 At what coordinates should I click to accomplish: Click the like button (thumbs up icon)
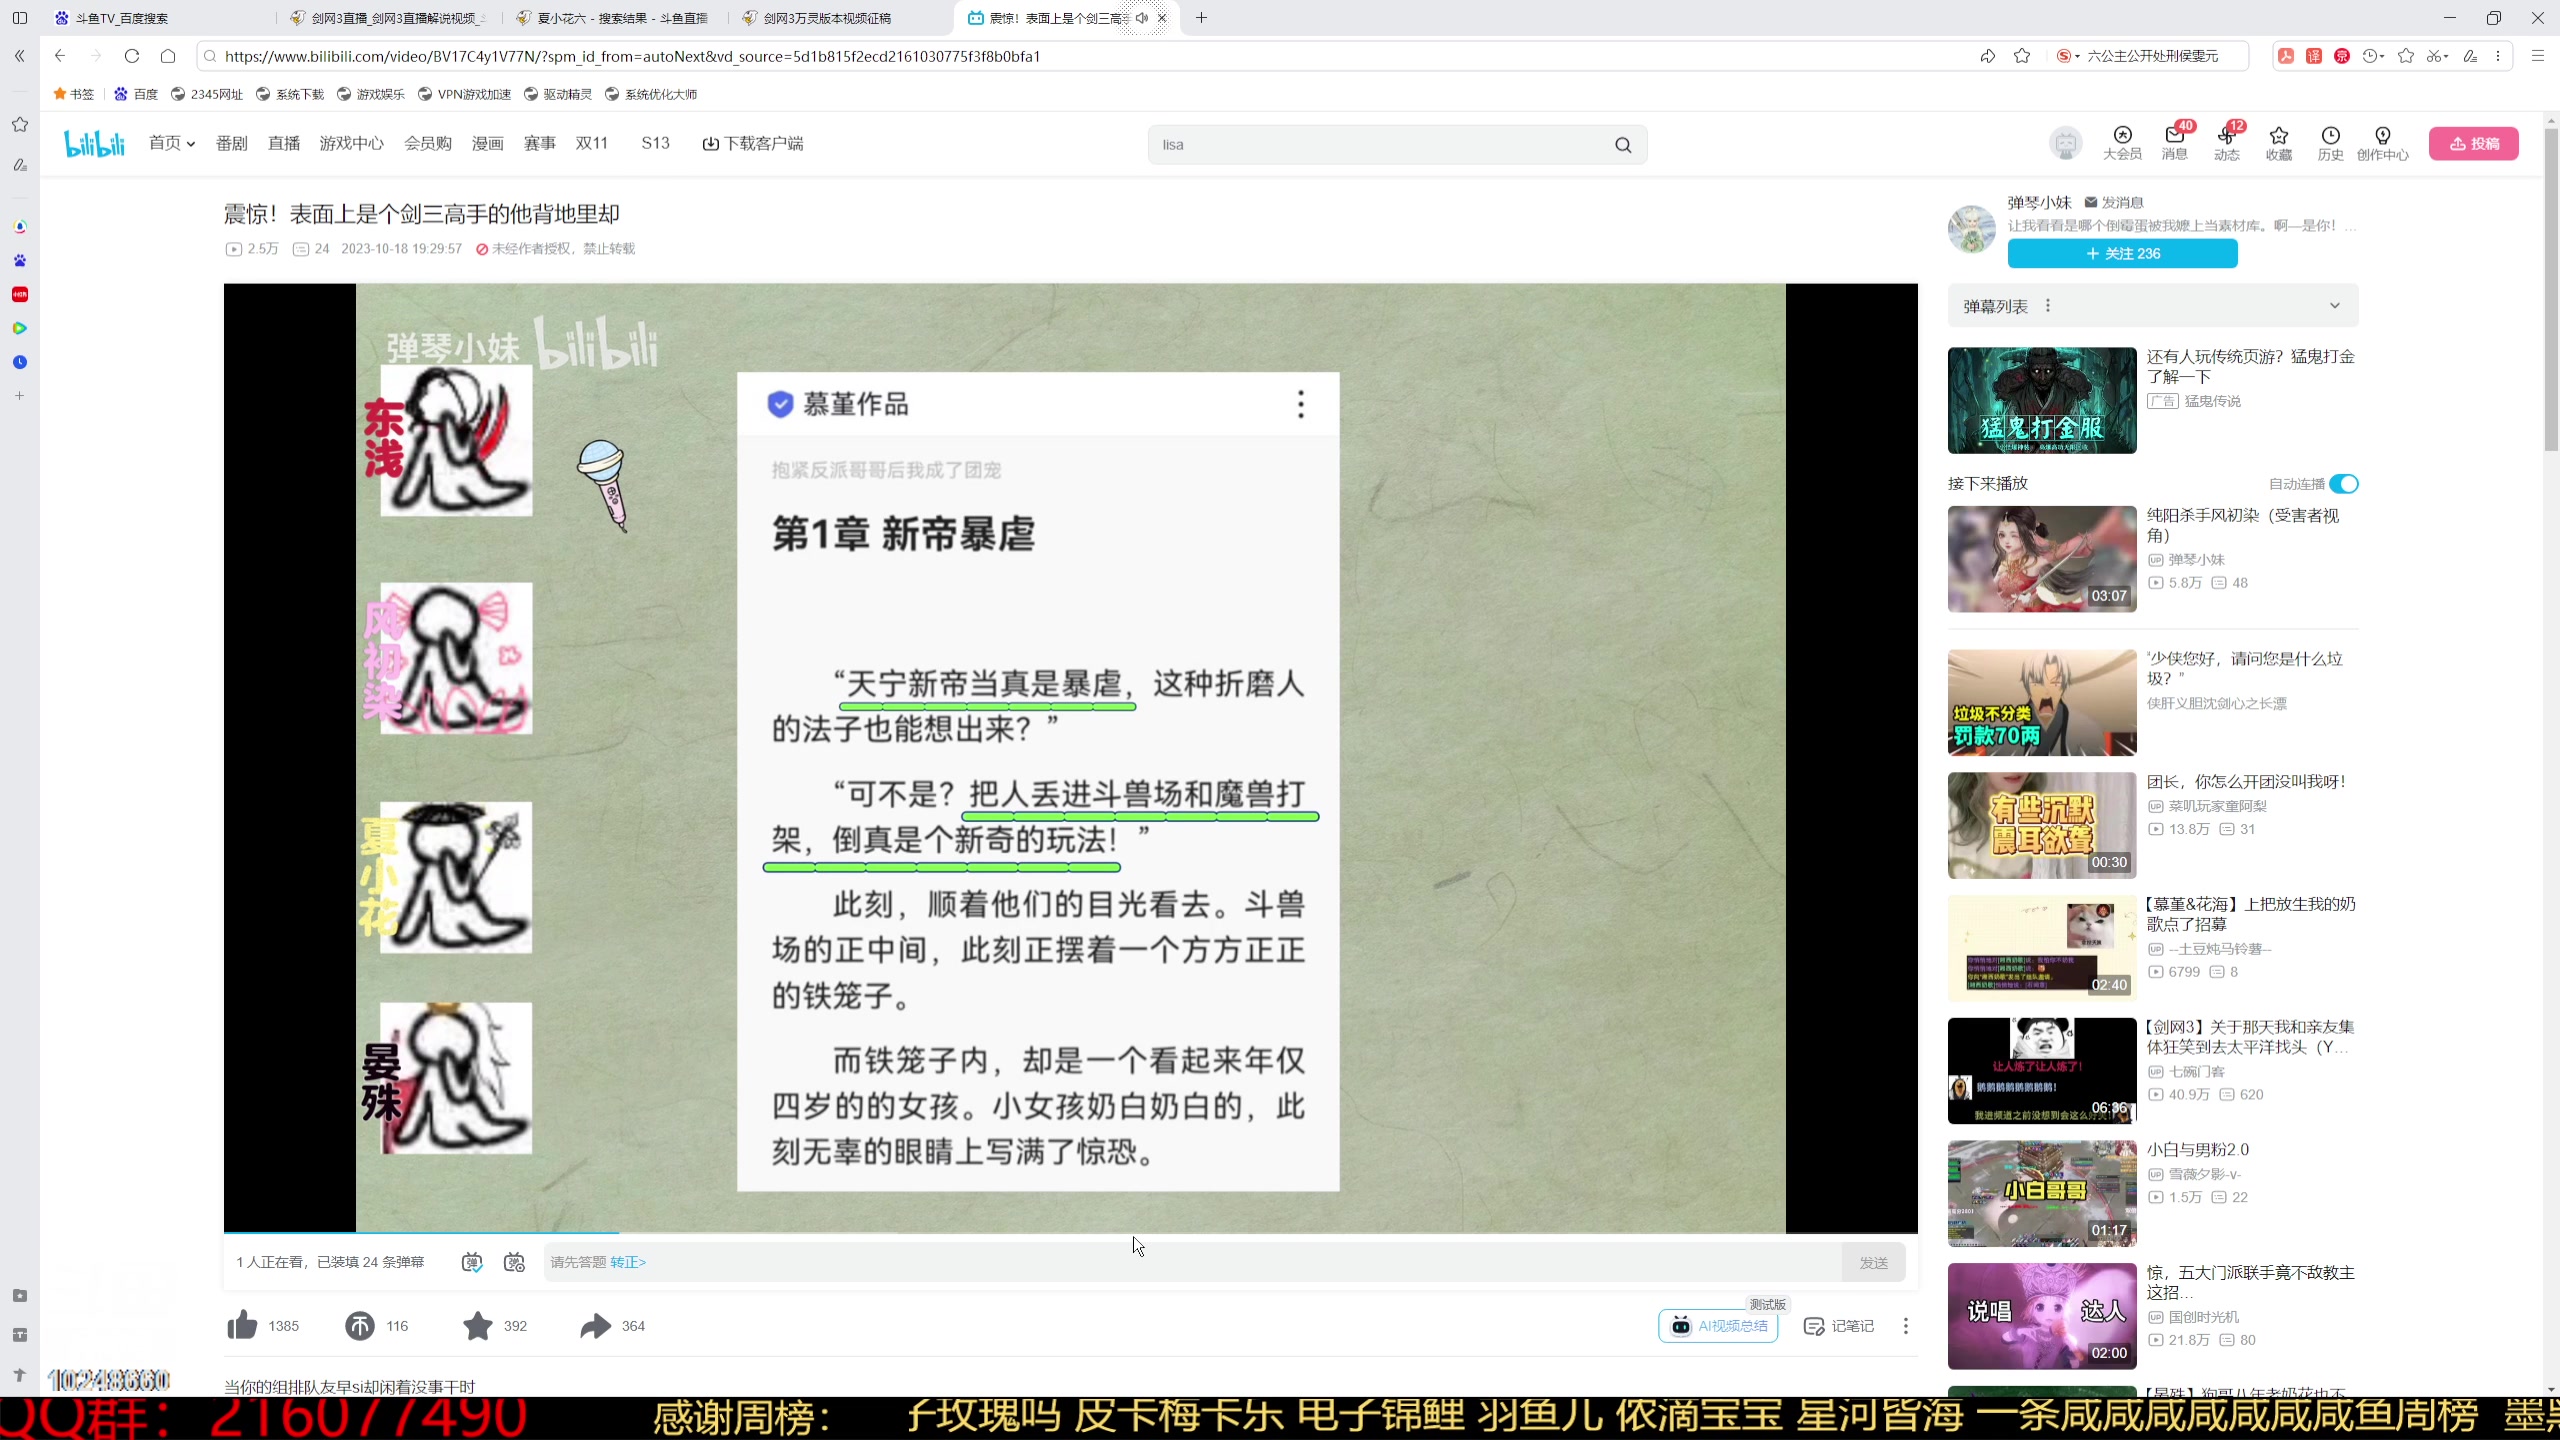243,1326
